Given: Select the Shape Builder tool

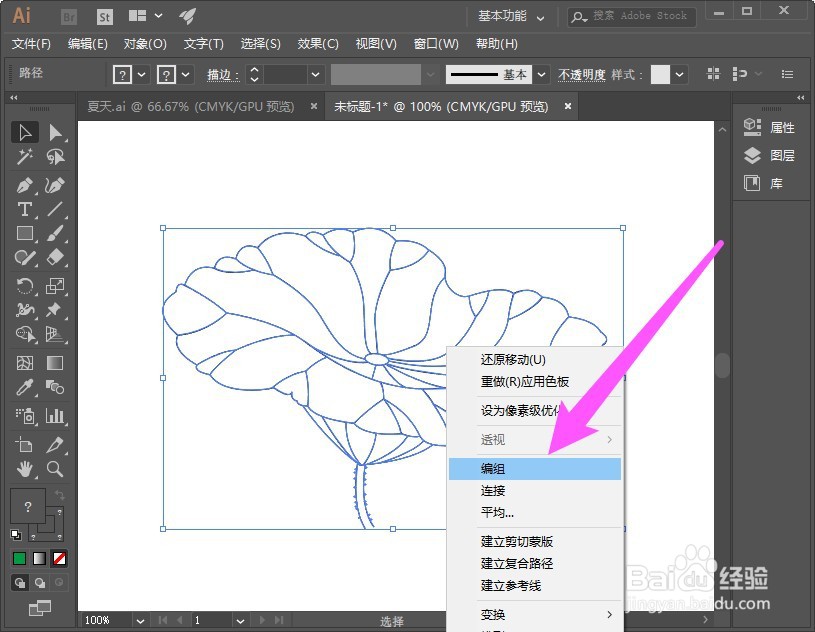Looking at the screenshot, I should point(24,334).
